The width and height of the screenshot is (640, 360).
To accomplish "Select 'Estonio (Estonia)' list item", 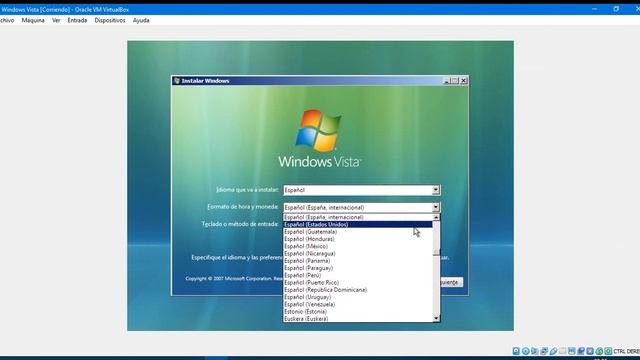I will click(x=358, y=311).
